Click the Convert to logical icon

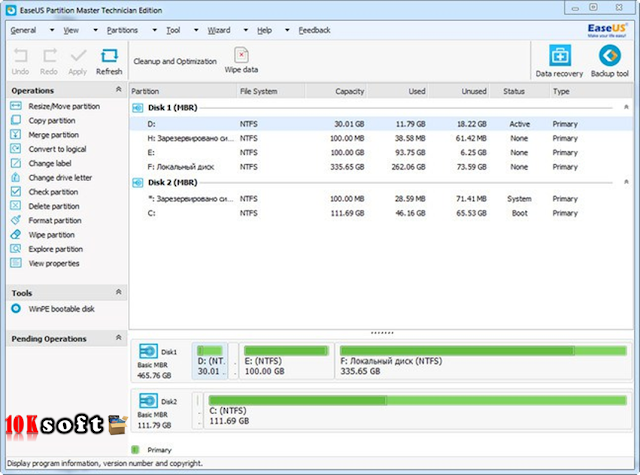click(16, 149)
